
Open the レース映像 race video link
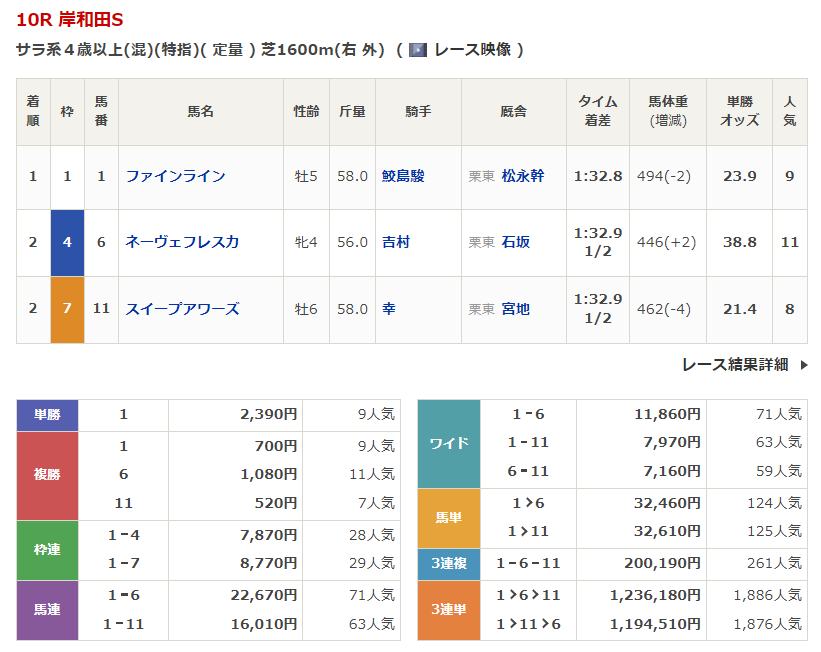click(x=472, y=49)
